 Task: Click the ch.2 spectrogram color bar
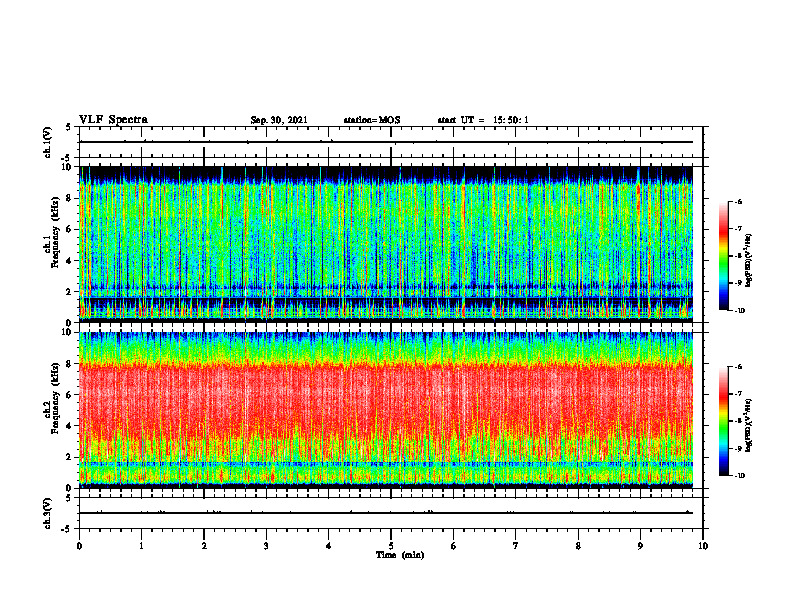click(723, 421)
